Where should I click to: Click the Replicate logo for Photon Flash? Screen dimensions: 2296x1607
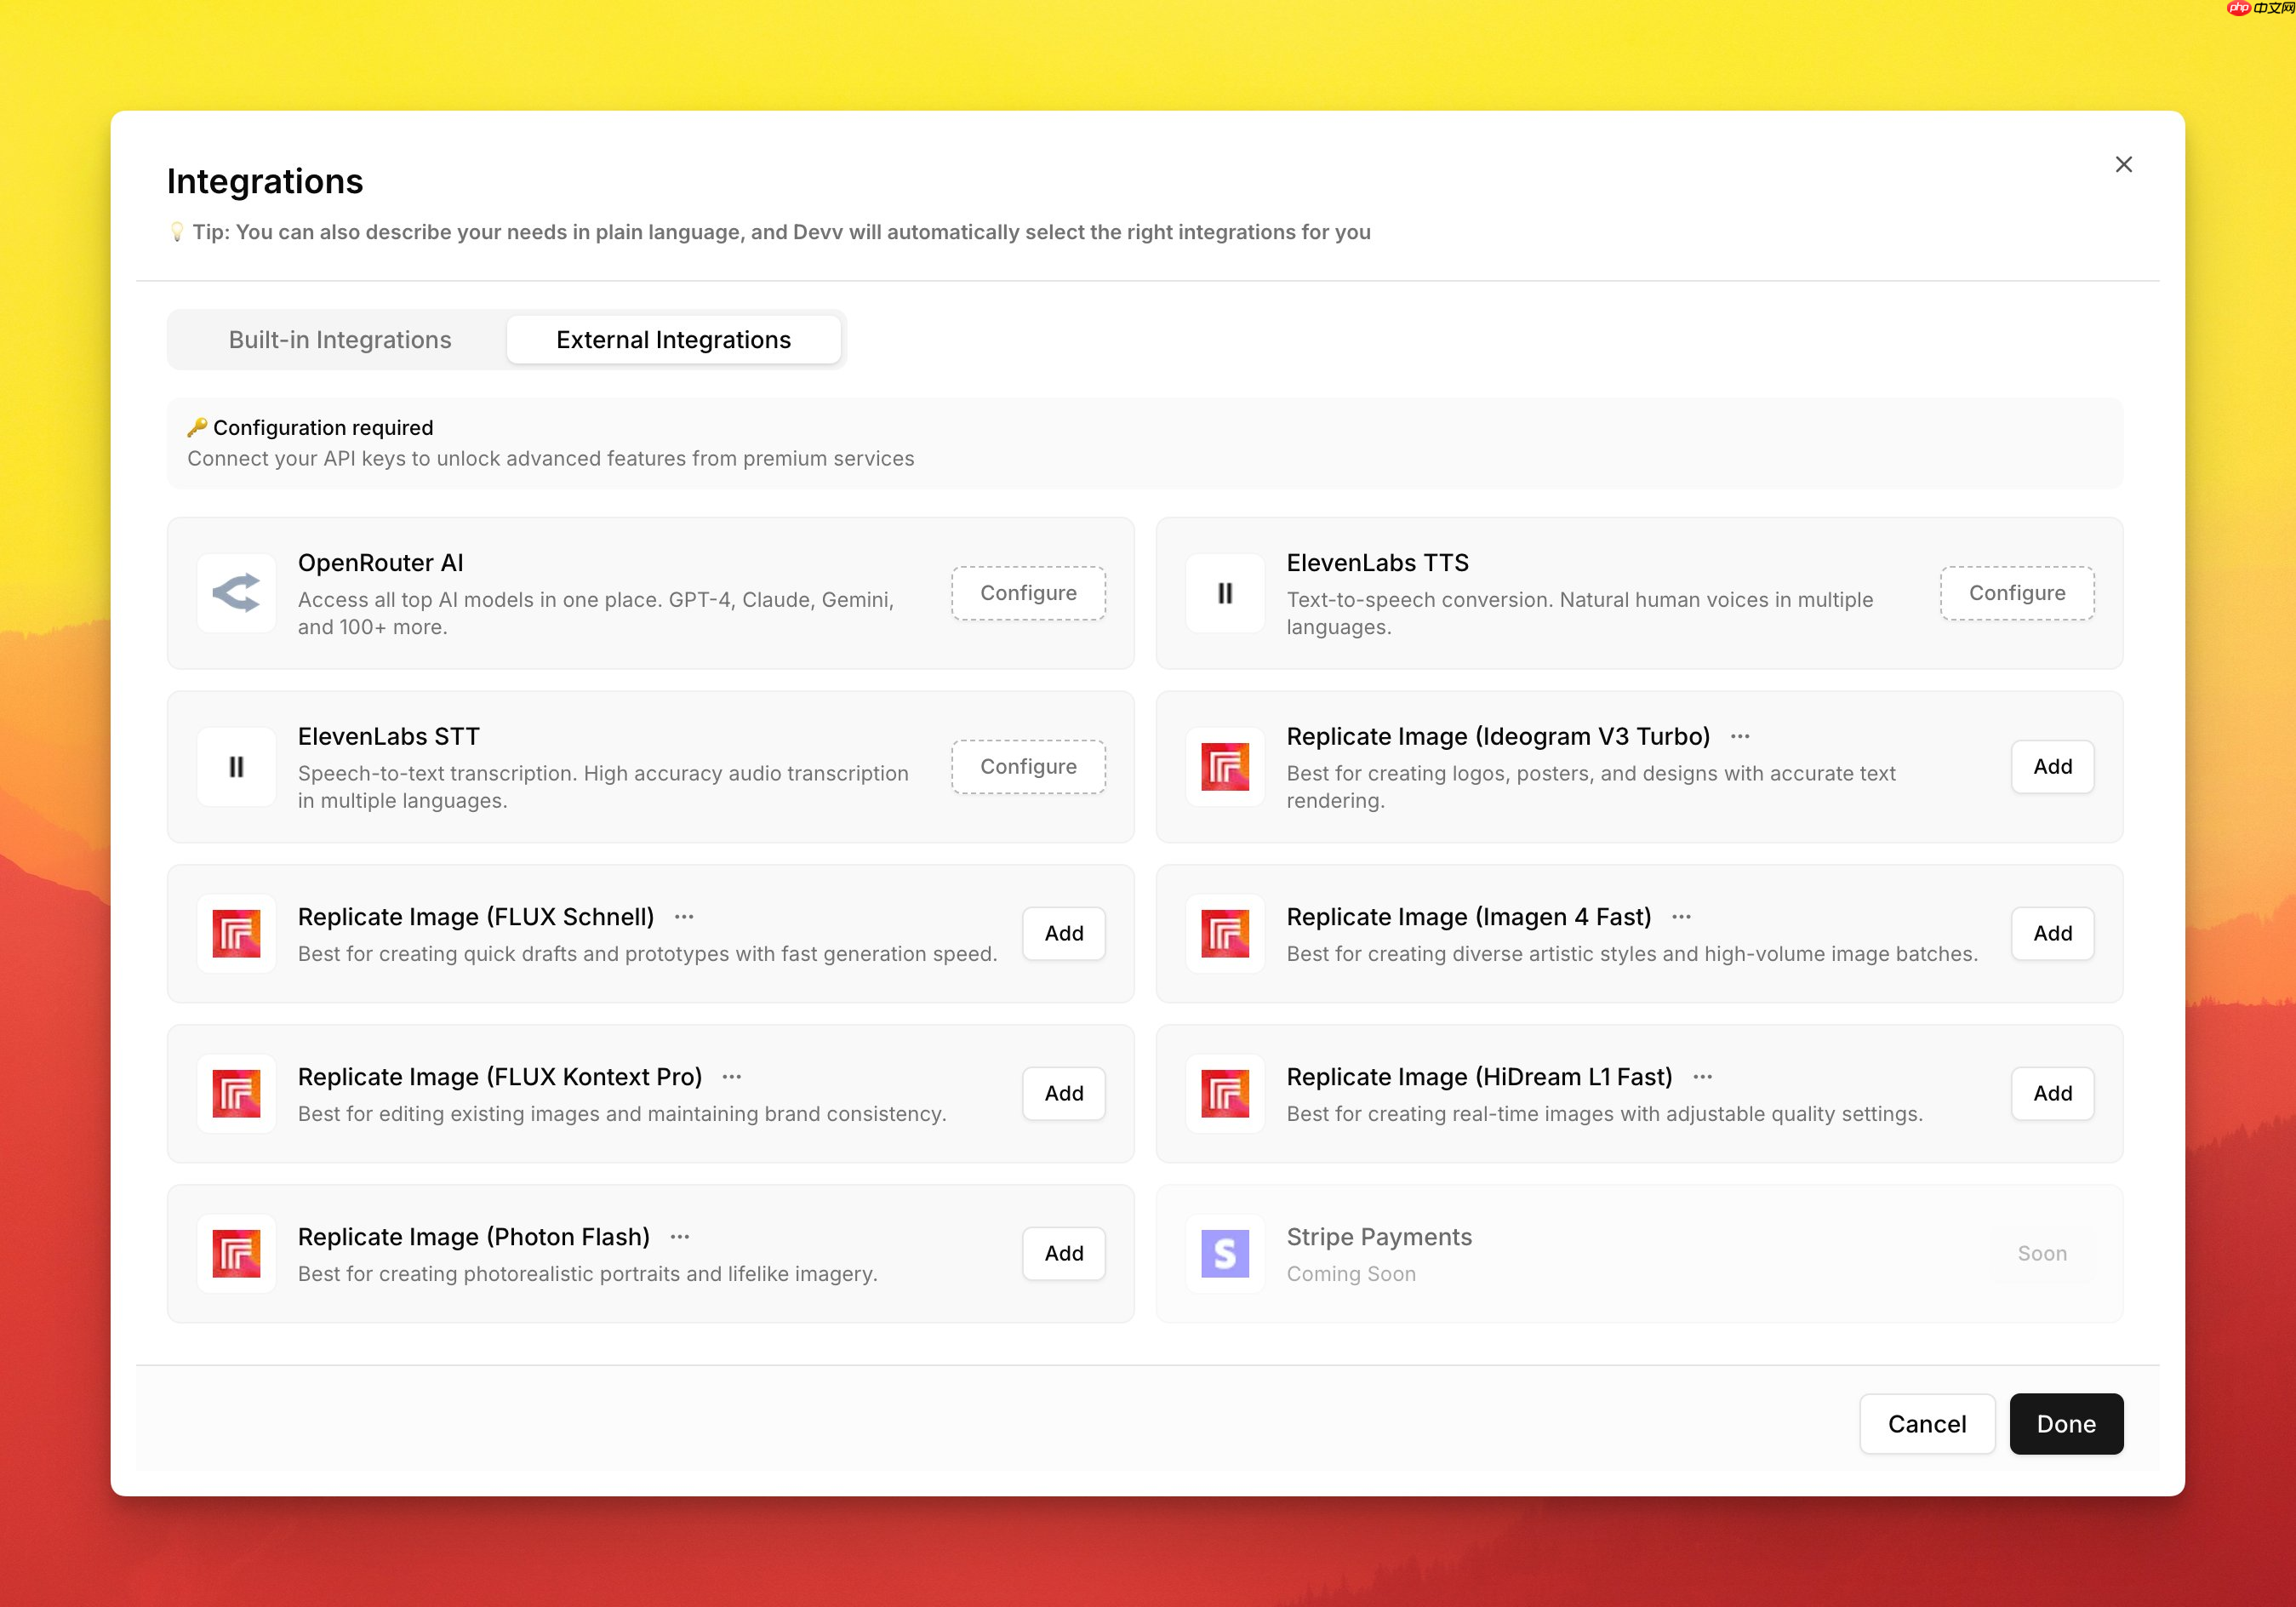point(236,1253)
